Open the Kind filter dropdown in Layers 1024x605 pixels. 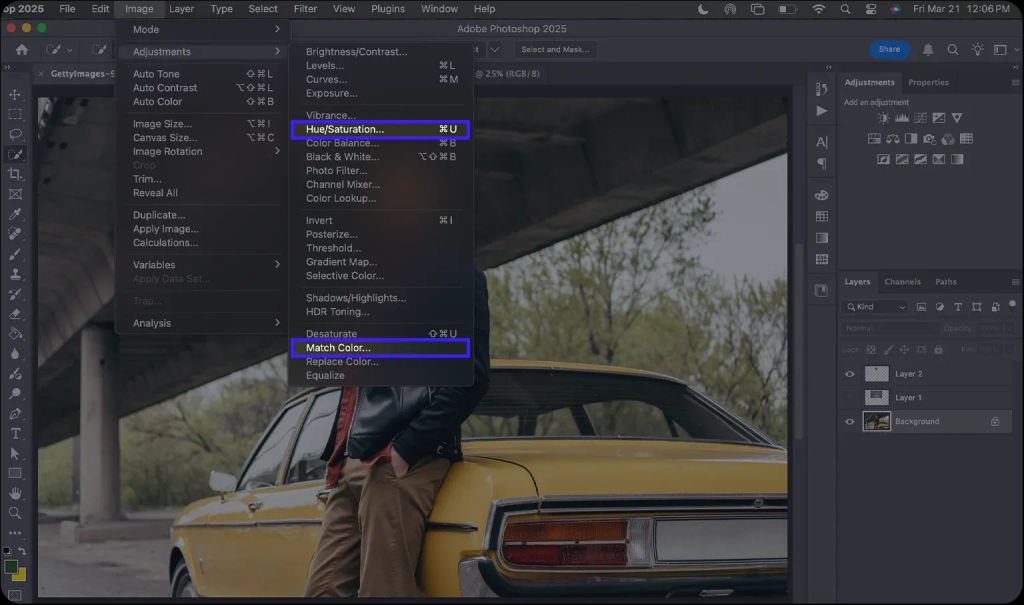point(876,307)
